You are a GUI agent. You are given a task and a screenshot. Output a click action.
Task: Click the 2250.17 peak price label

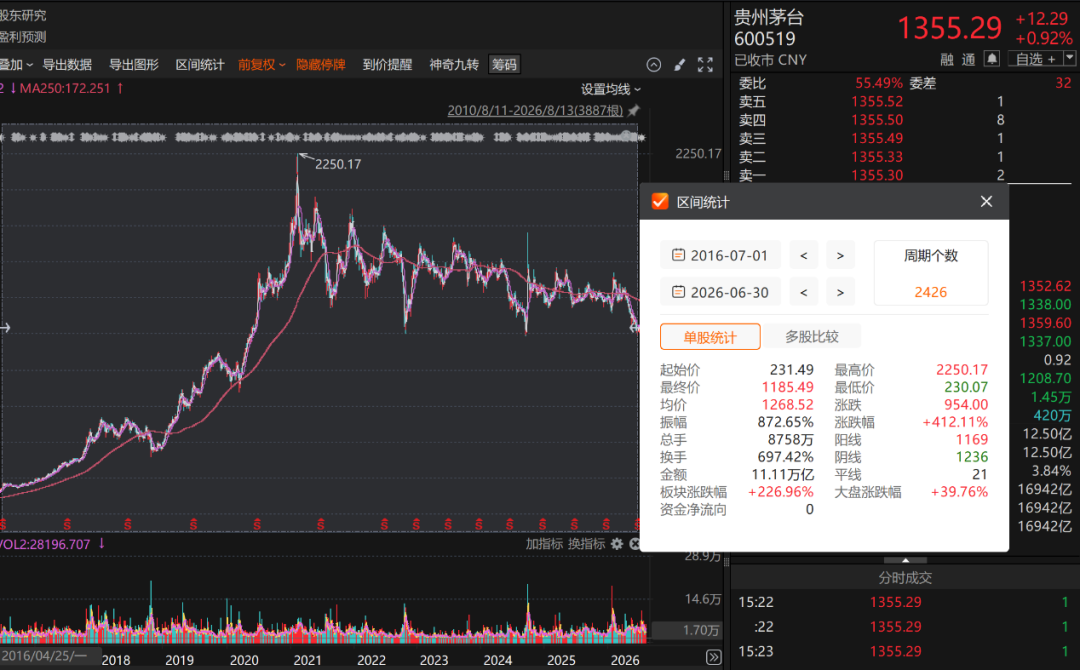[338, 164]
